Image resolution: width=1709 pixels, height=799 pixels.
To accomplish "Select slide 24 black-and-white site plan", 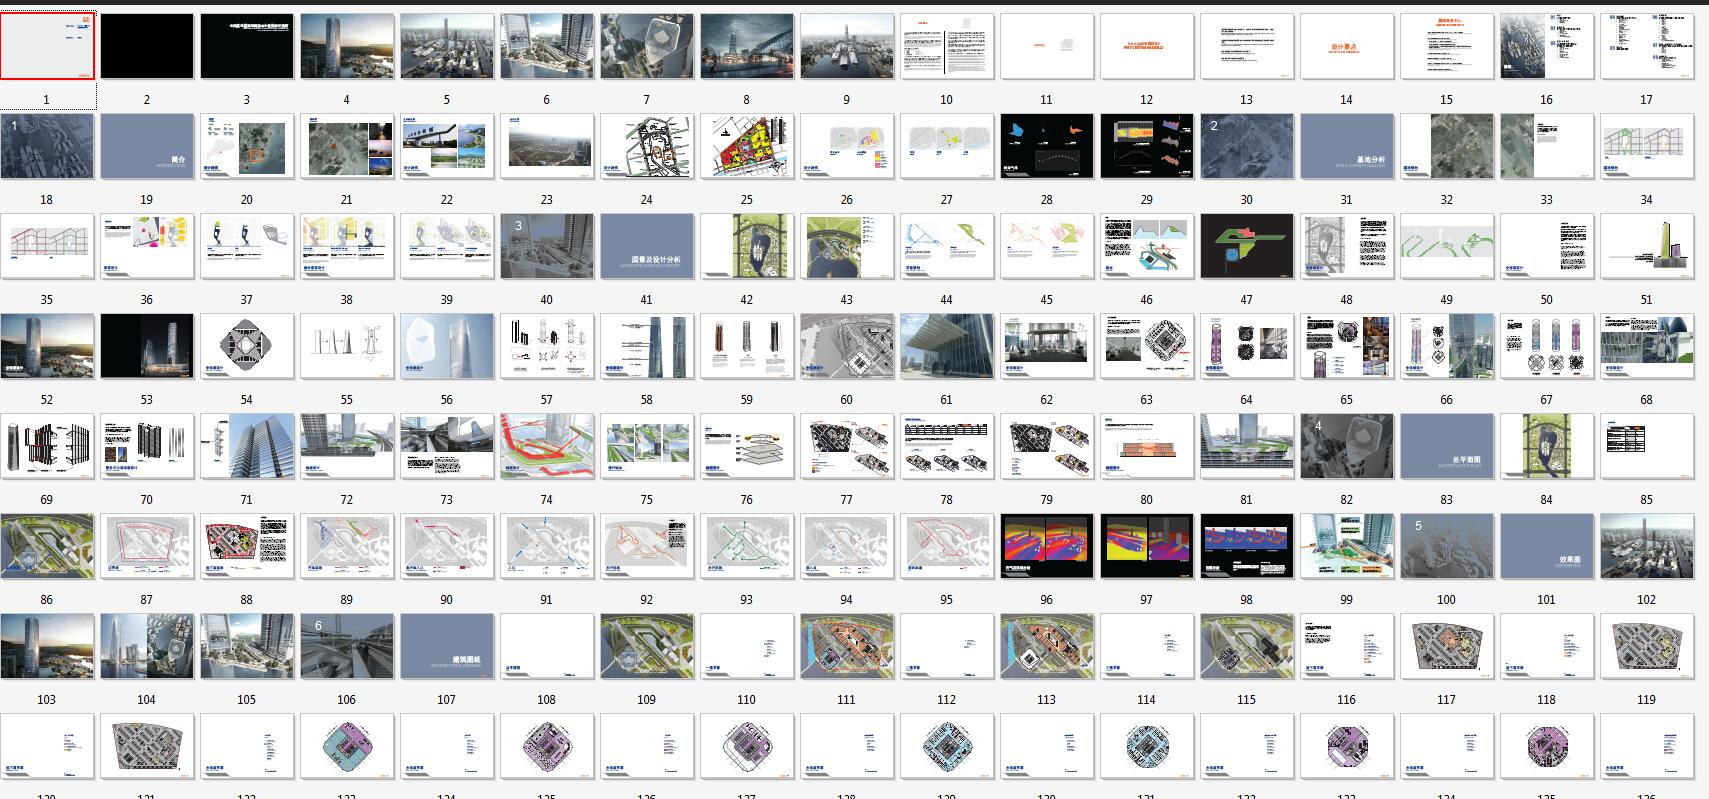I will pos(647,146).
